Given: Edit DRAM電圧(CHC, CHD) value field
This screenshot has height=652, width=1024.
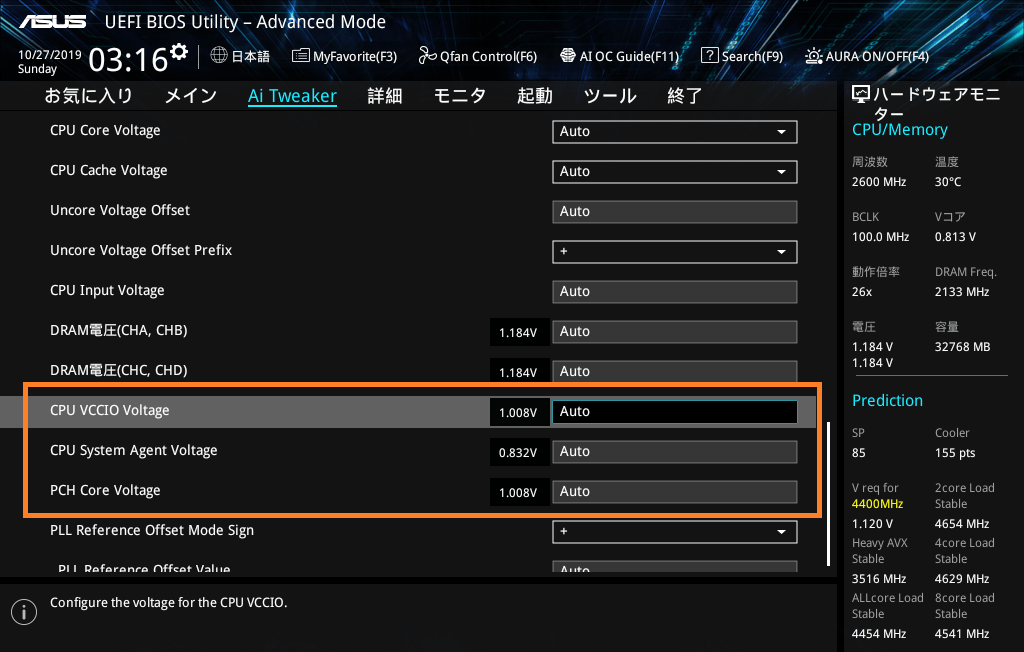Looking at the screenshot, I should click(x=675, y=371).
